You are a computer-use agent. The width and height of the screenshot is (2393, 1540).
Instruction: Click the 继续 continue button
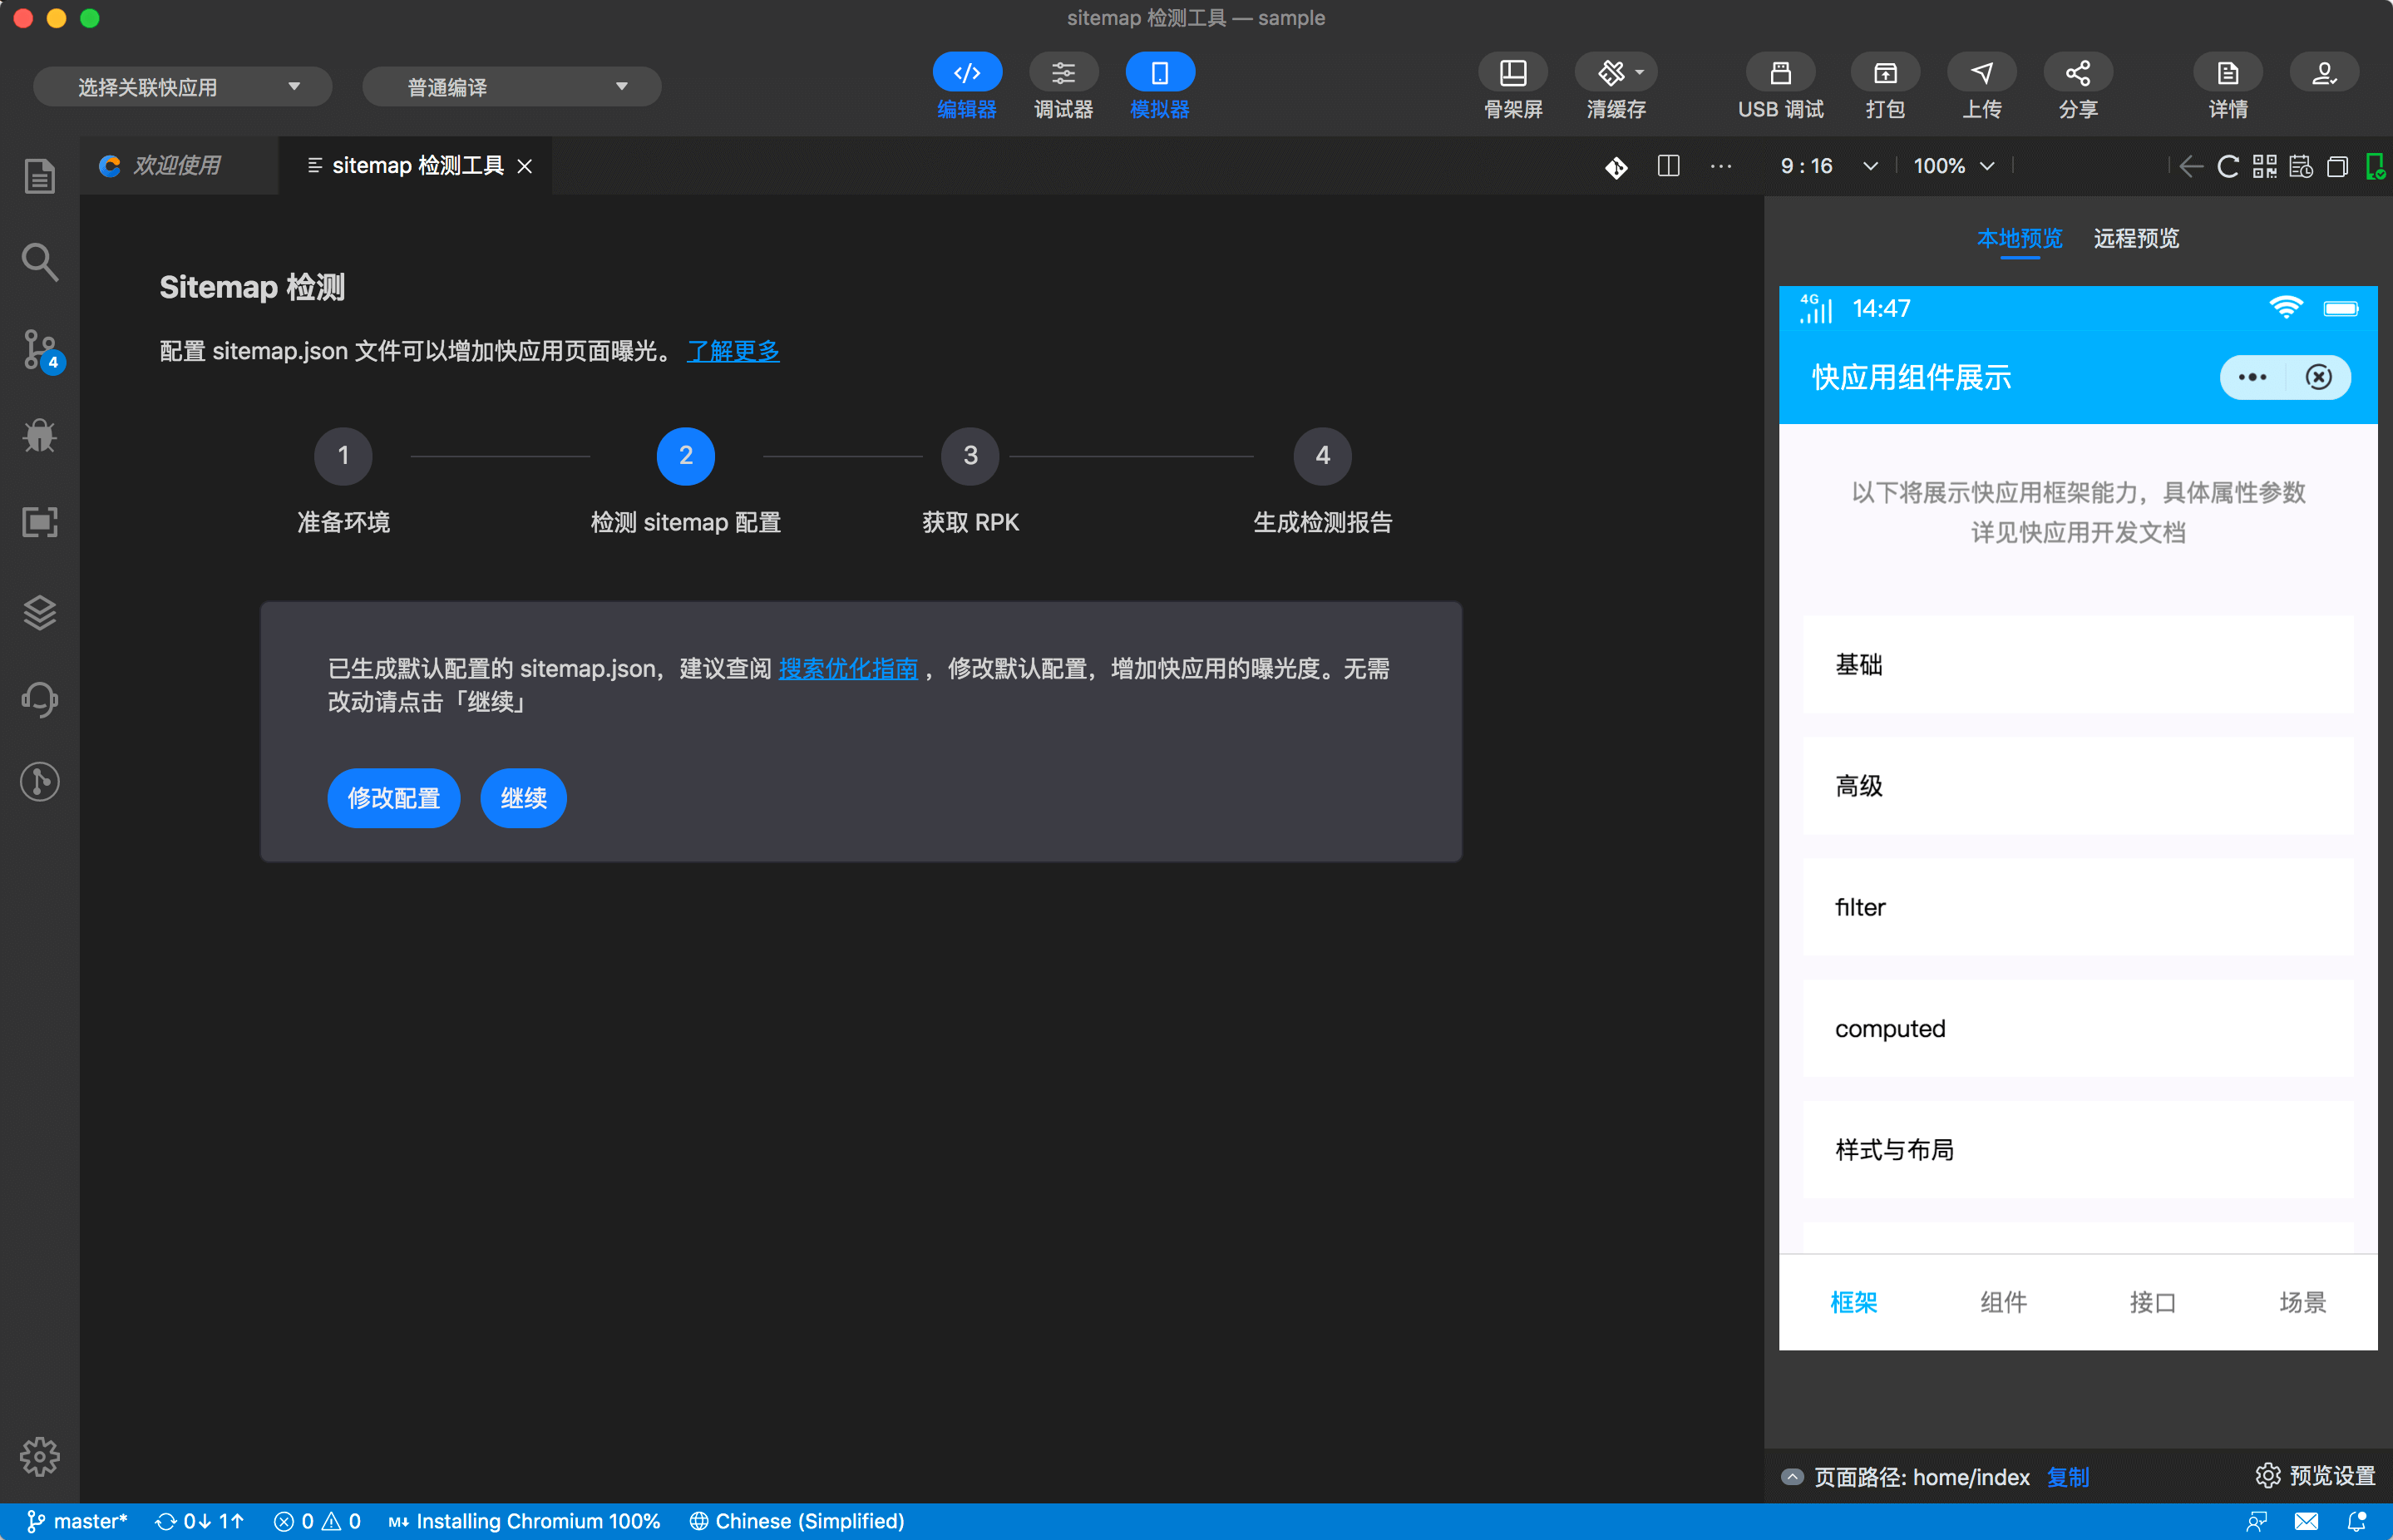tap(522, 798)
